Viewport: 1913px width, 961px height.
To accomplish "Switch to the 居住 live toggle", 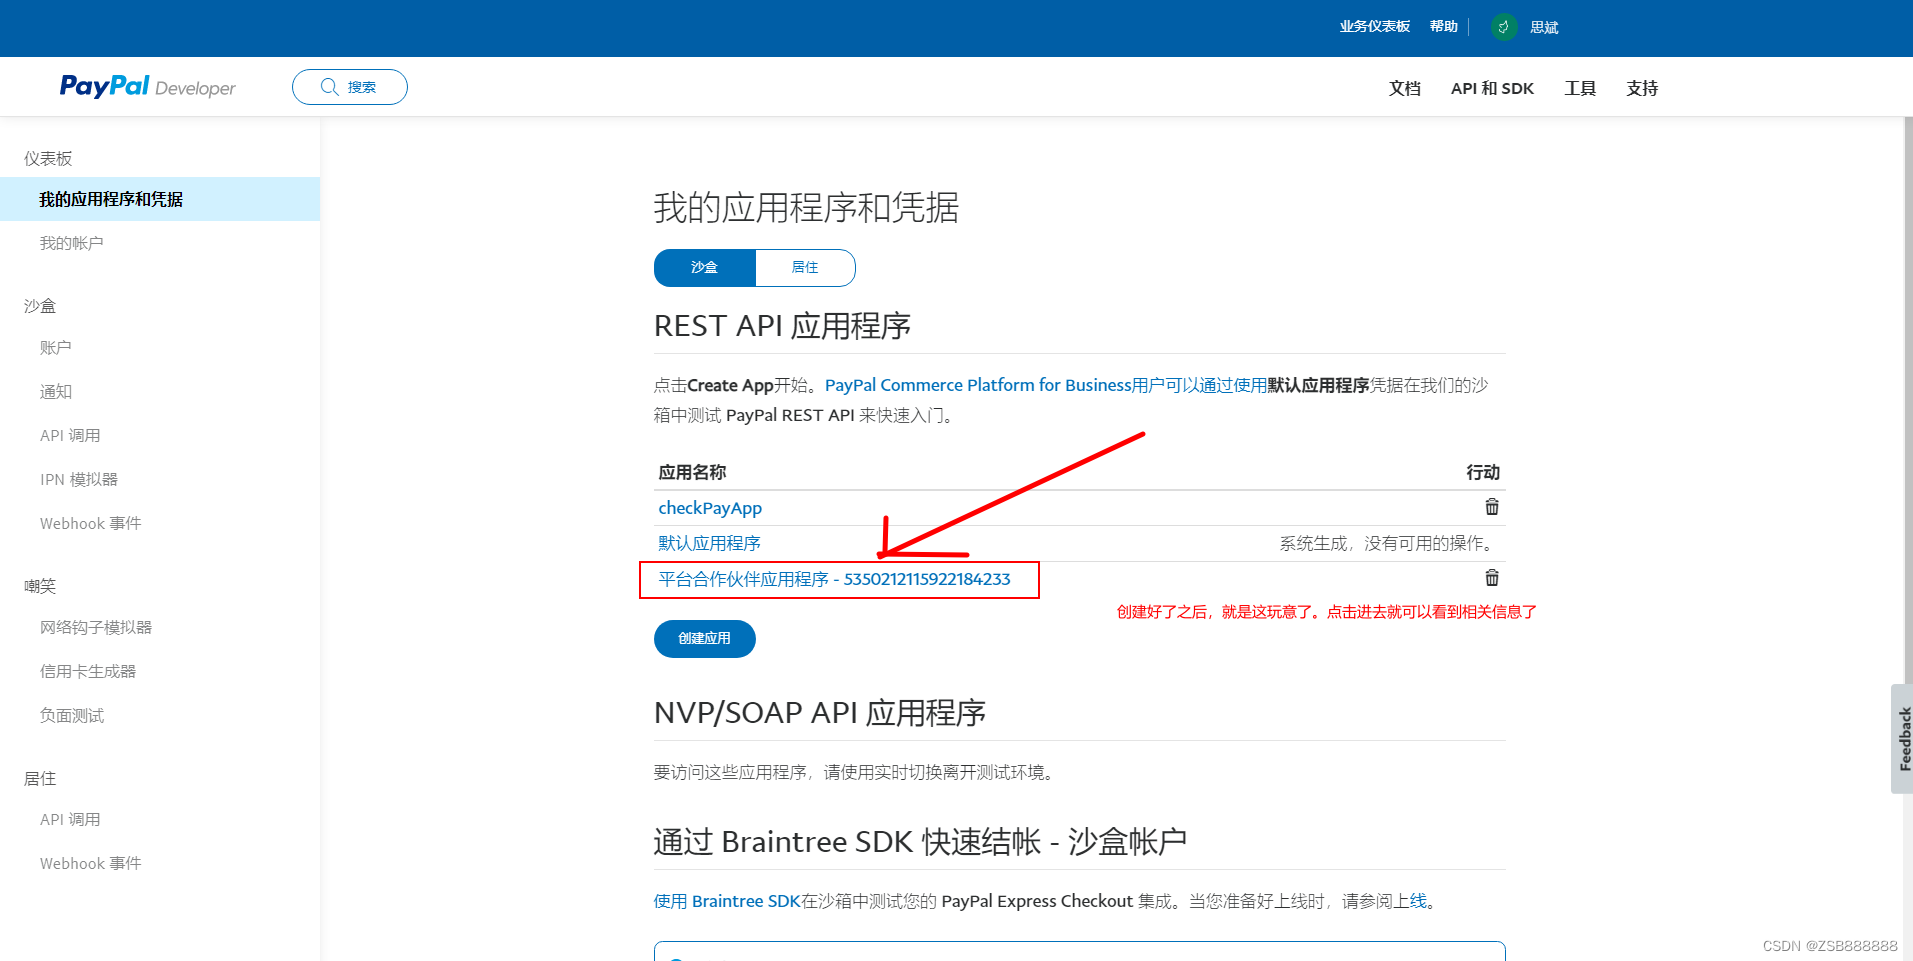I will pos(805,268).
